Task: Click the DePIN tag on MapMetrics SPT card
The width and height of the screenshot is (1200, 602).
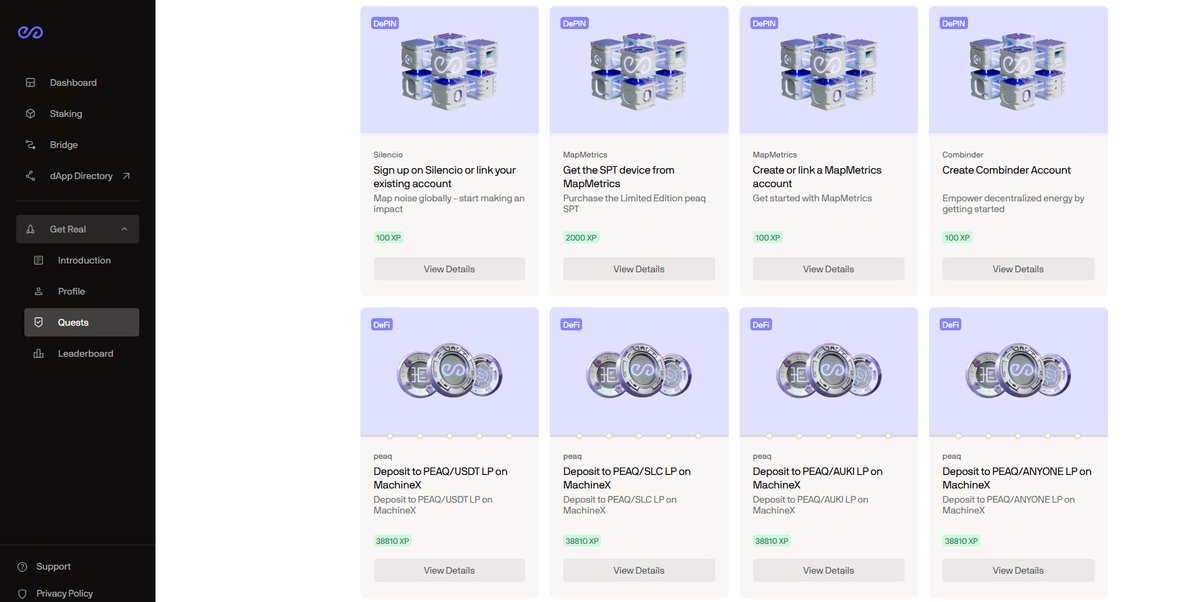Action: coord(574,23)
